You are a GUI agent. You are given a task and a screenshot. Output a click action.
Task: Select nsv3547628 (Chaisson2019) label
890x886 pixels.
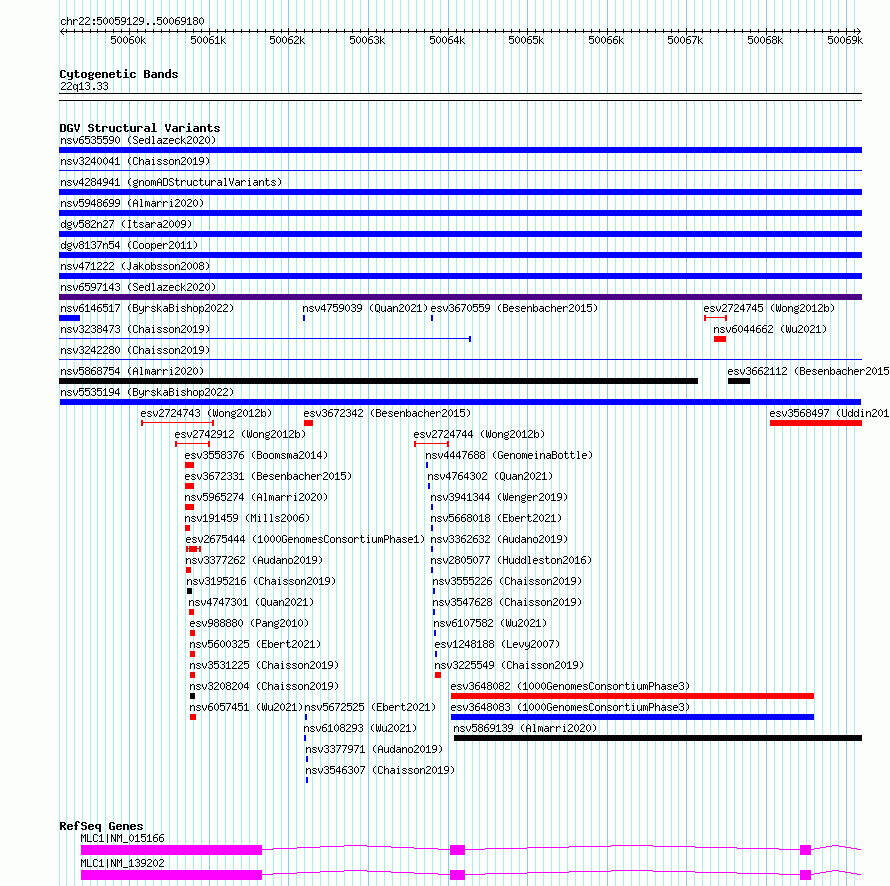507,602
